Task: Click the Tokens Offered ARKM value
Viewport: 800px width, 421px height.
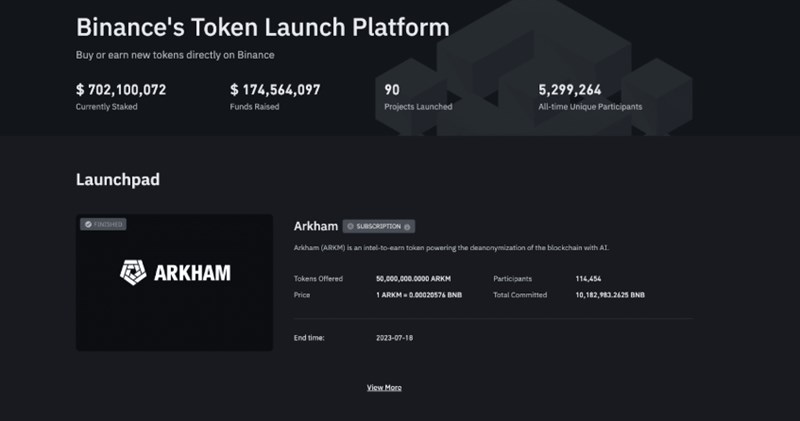Action: pos(414,278)
